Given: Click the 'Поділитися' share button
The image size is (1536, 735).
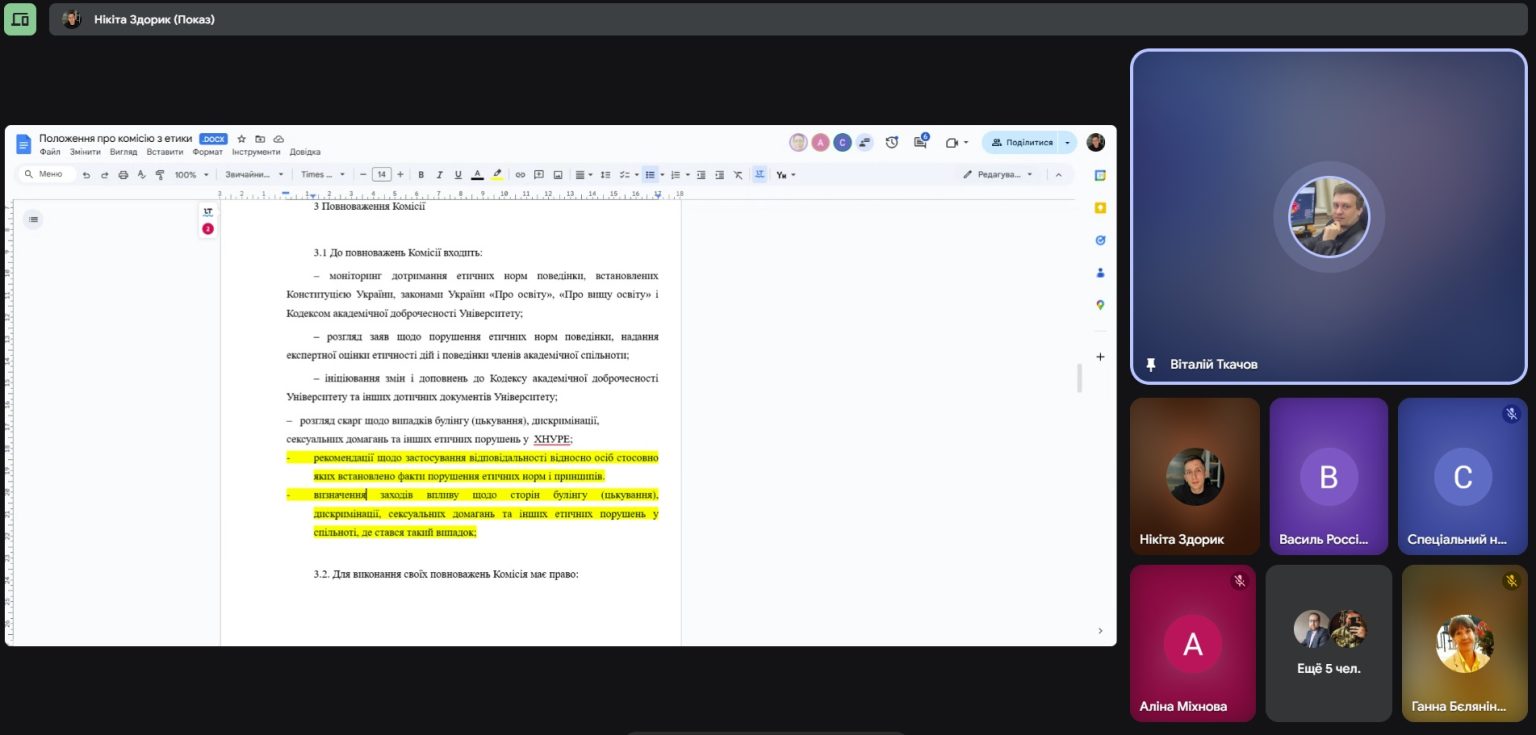Looking at the screenshot, I should 1022,142.
